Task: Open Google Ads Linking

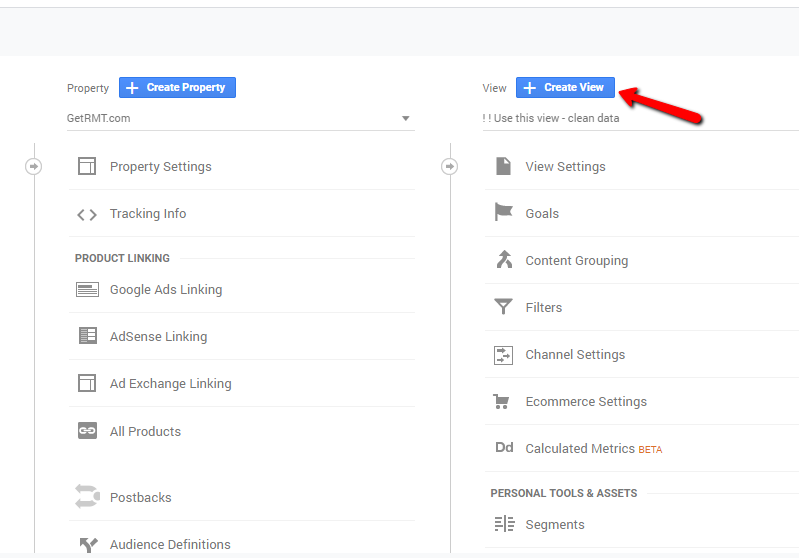Action: [166, 289]
